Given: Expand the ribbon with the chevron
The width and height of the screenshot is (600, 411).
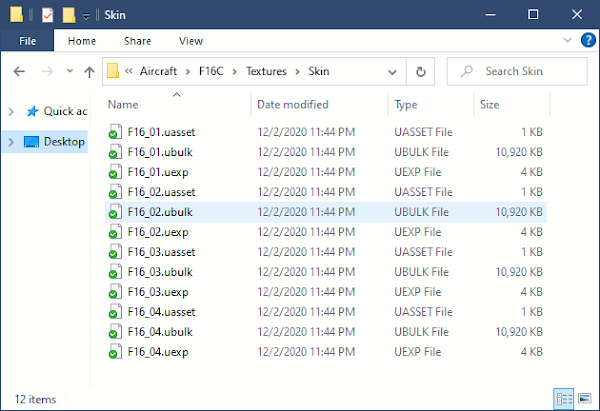Looking at the screenshot, I should point(567,40).
